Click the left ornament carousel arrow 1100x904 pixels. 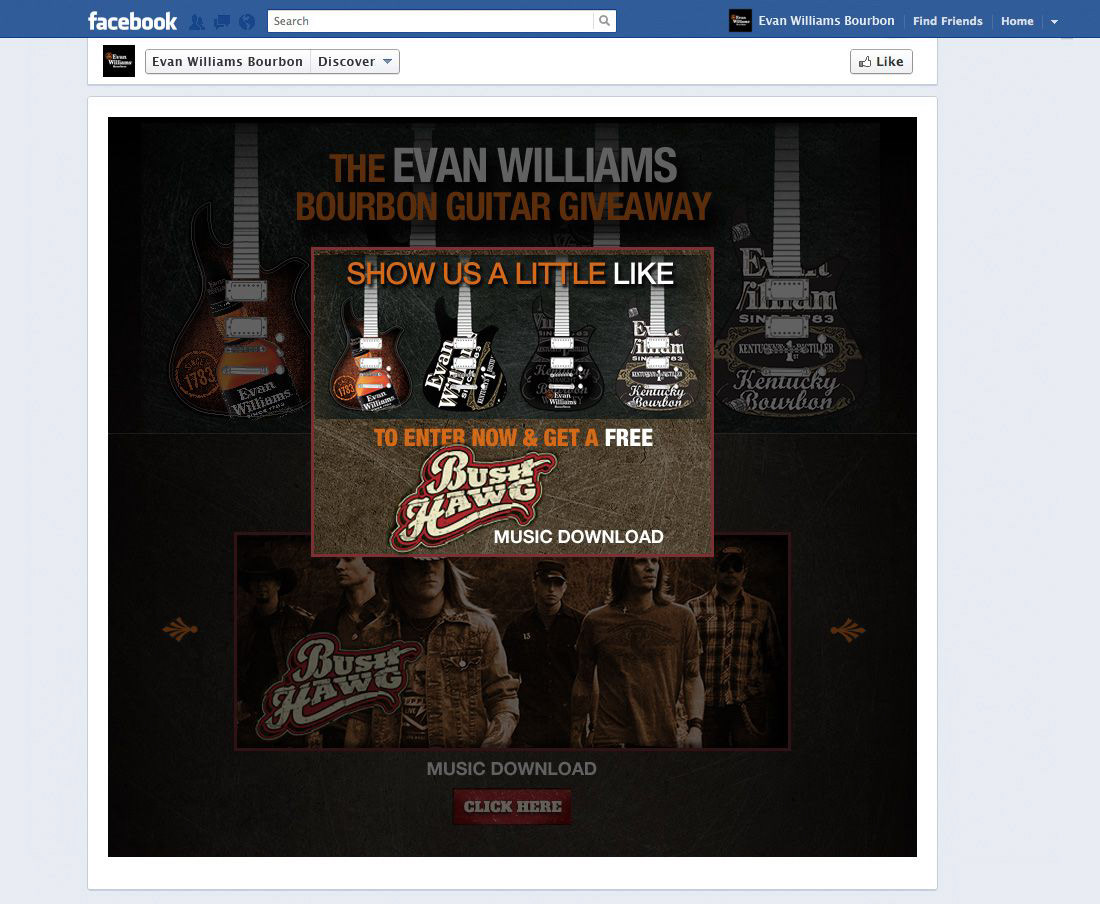(180, 630)
